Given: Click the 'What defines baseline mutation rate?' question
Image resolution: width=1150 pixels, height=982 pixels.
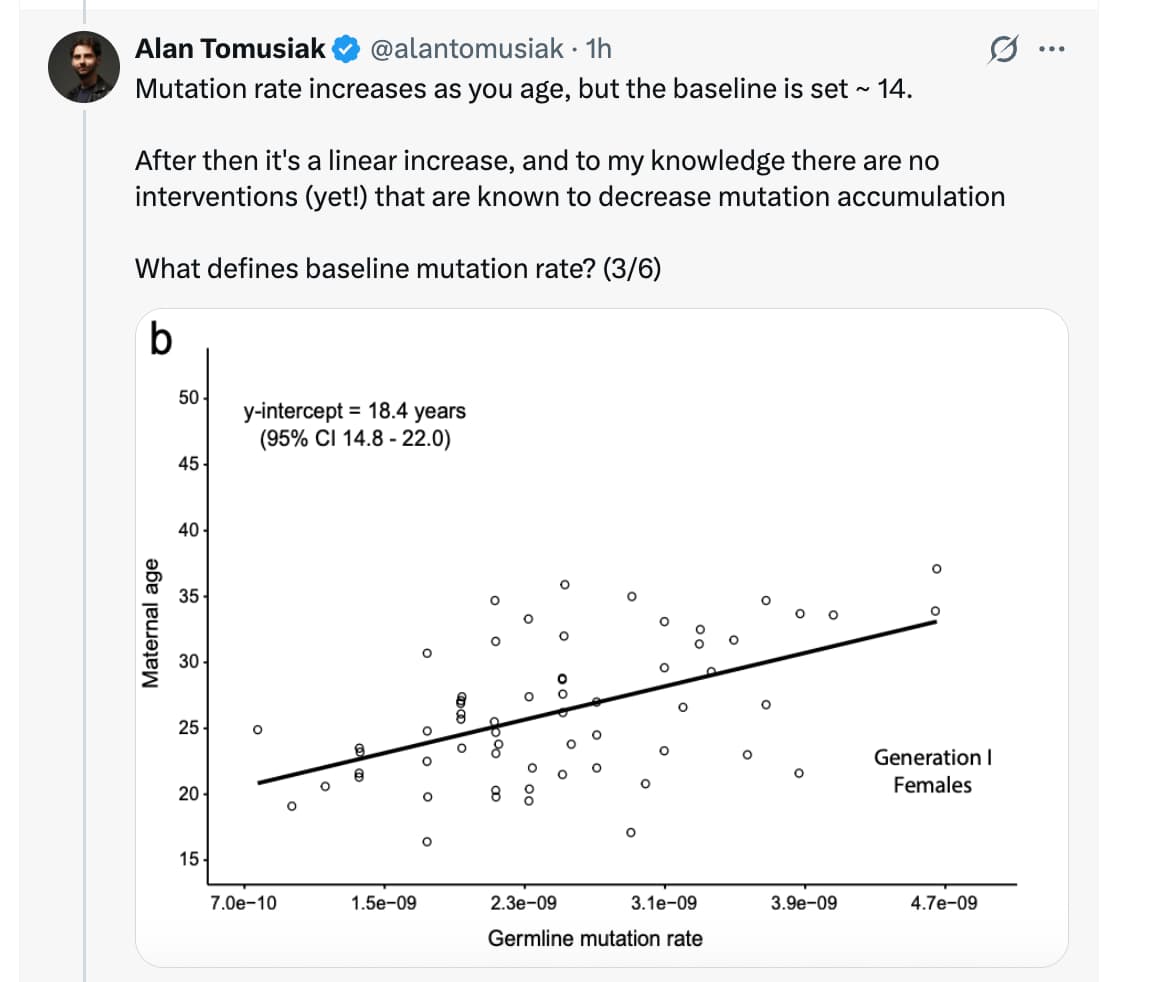Looking at the screenshot, I should click(x=365, y=269).
